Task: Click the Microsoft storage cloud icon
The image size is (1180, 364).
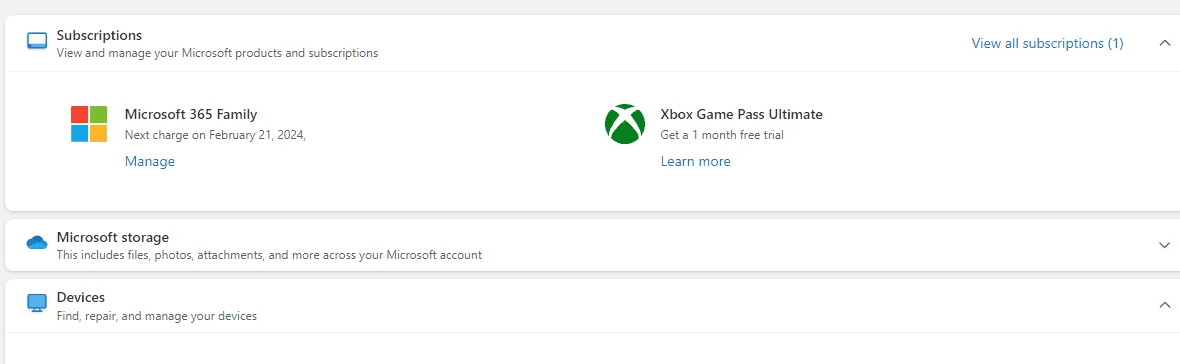Action: (x=37, y=243)
